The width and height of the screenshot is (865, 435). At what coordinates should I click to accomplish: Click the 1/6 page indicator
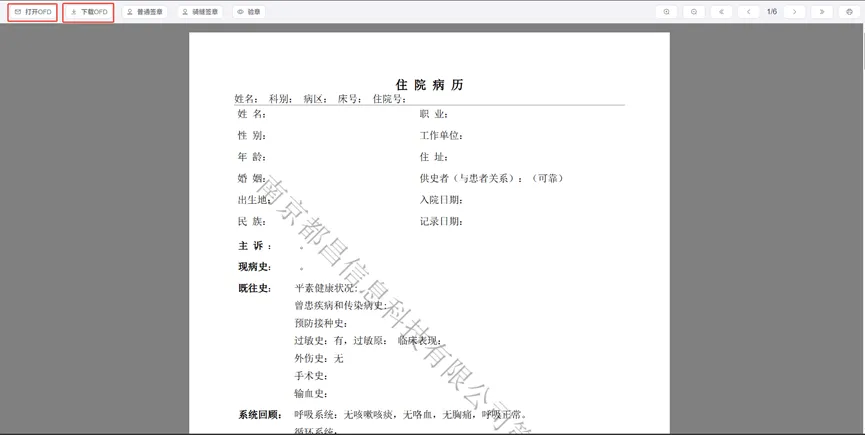click(x=772, y=12)
